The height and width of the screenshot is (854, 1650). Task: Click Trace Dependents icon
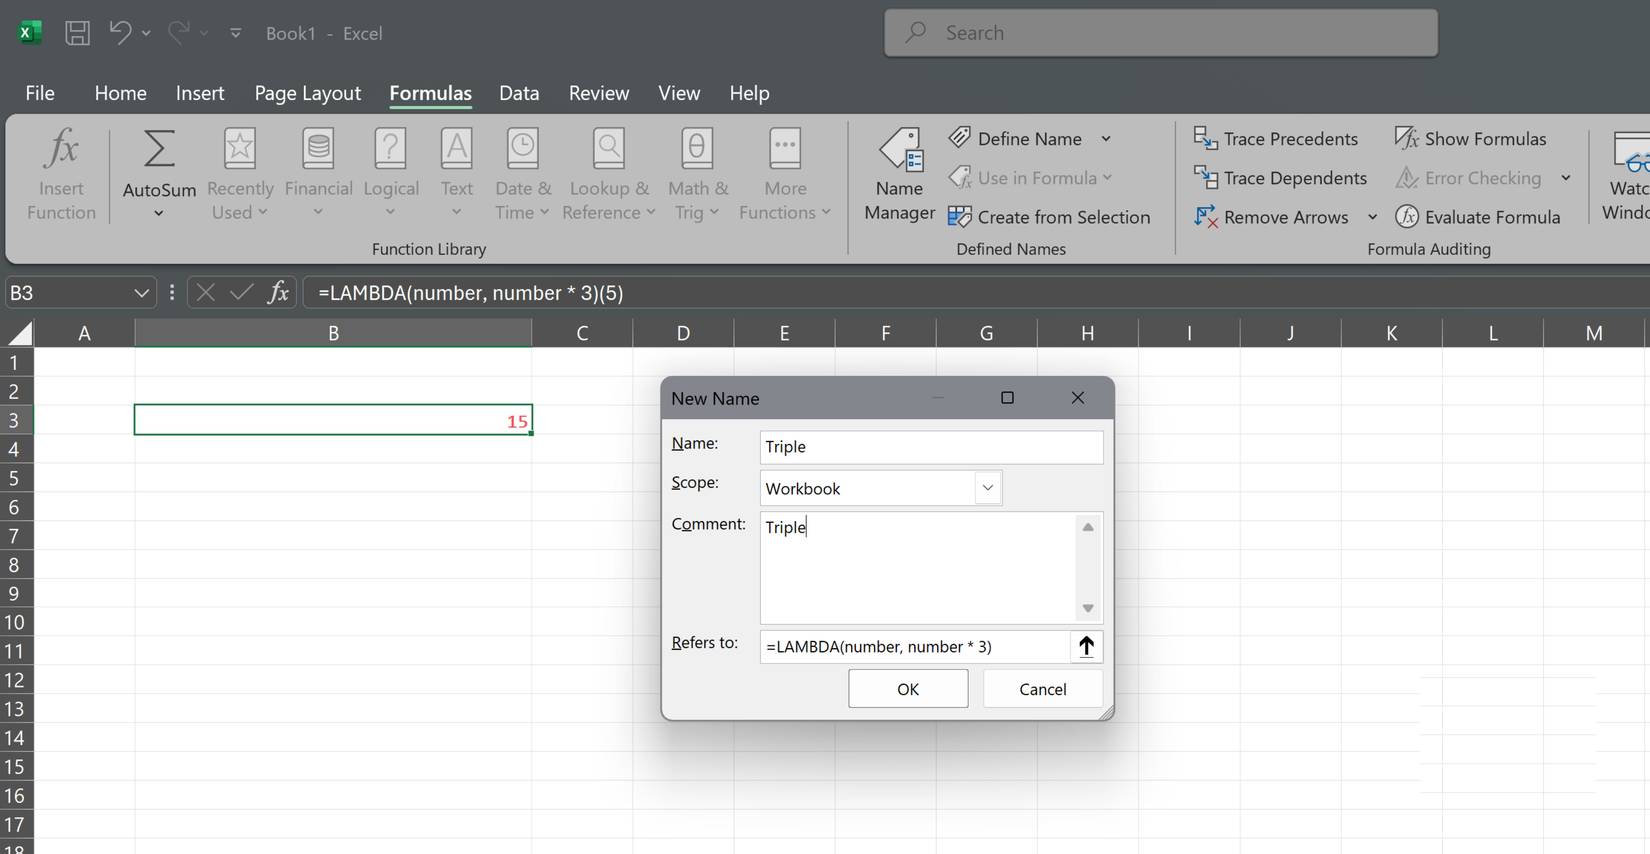[1205, 178]
